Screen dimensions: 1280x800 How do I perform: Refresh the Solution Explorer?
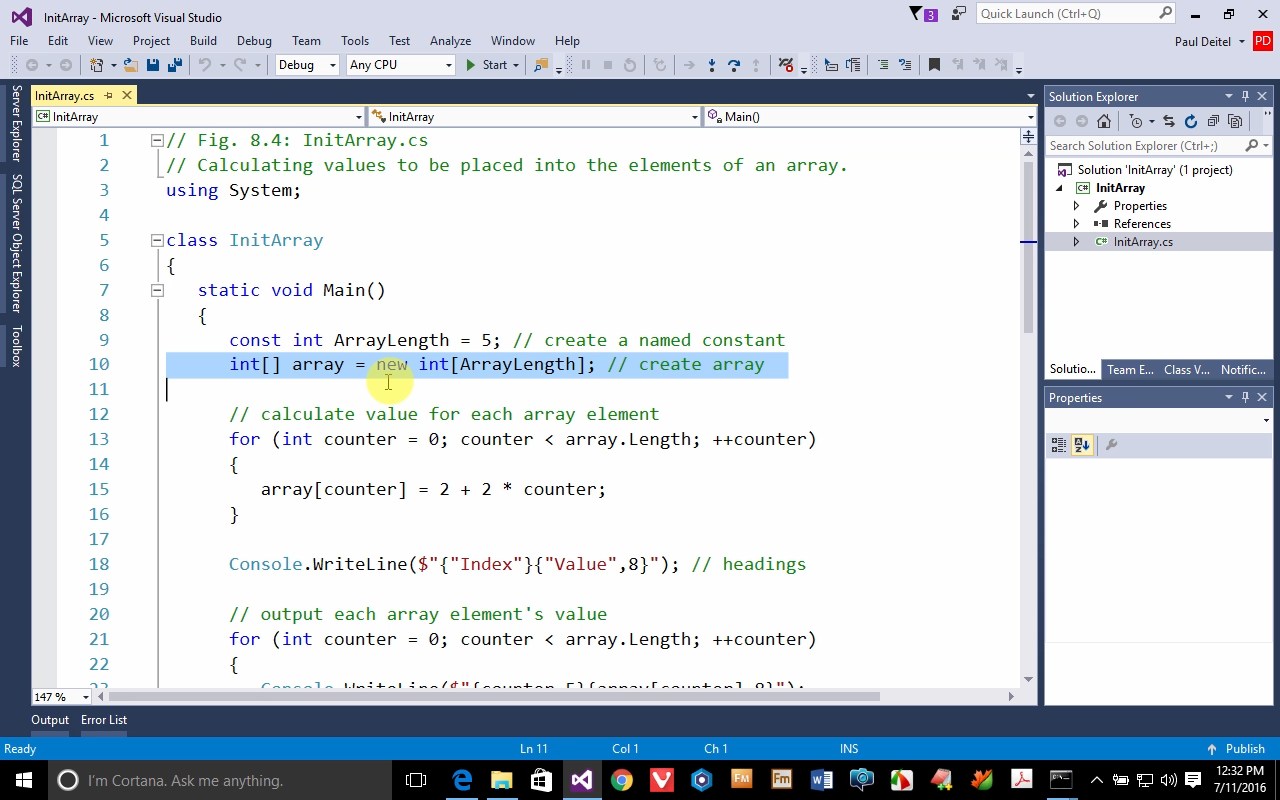pyautogui.click(x=1190, y=121)
